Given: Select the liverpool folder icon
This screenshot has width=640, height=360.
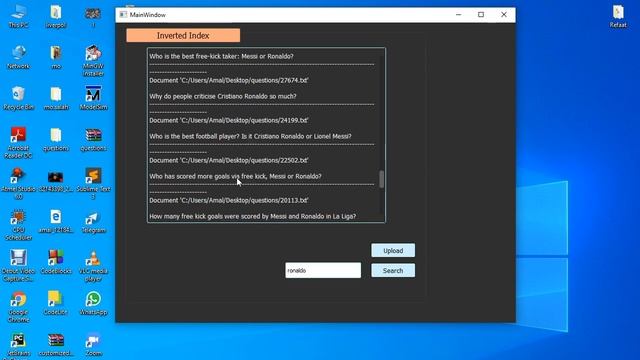Looking at the screenshot, I should click(x=56, y=16).
